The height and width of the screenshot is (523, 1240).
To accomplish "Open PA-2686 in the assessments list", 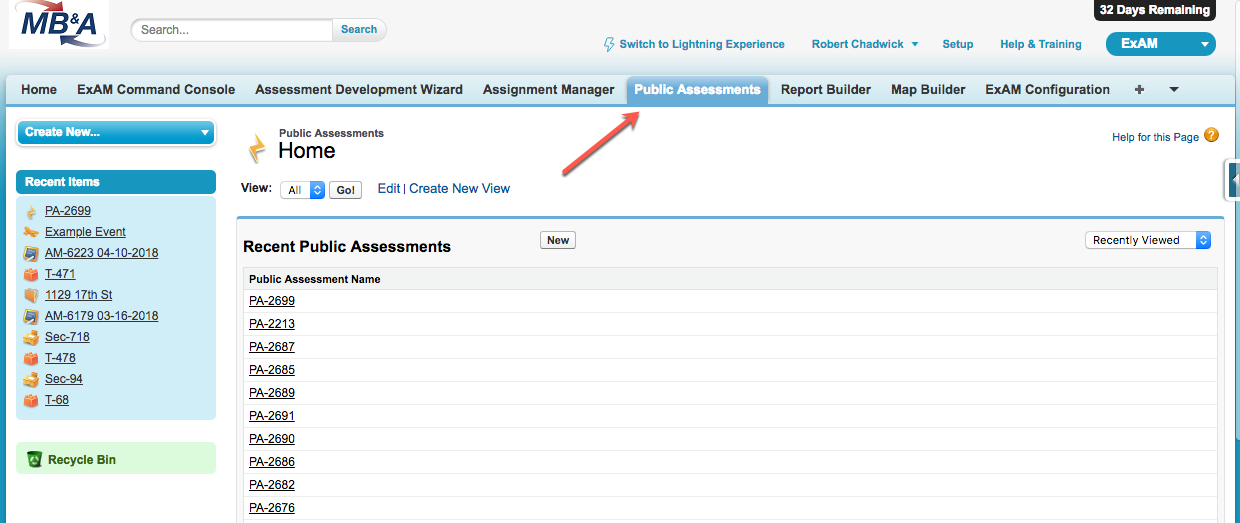I will [x=272, y=462].
